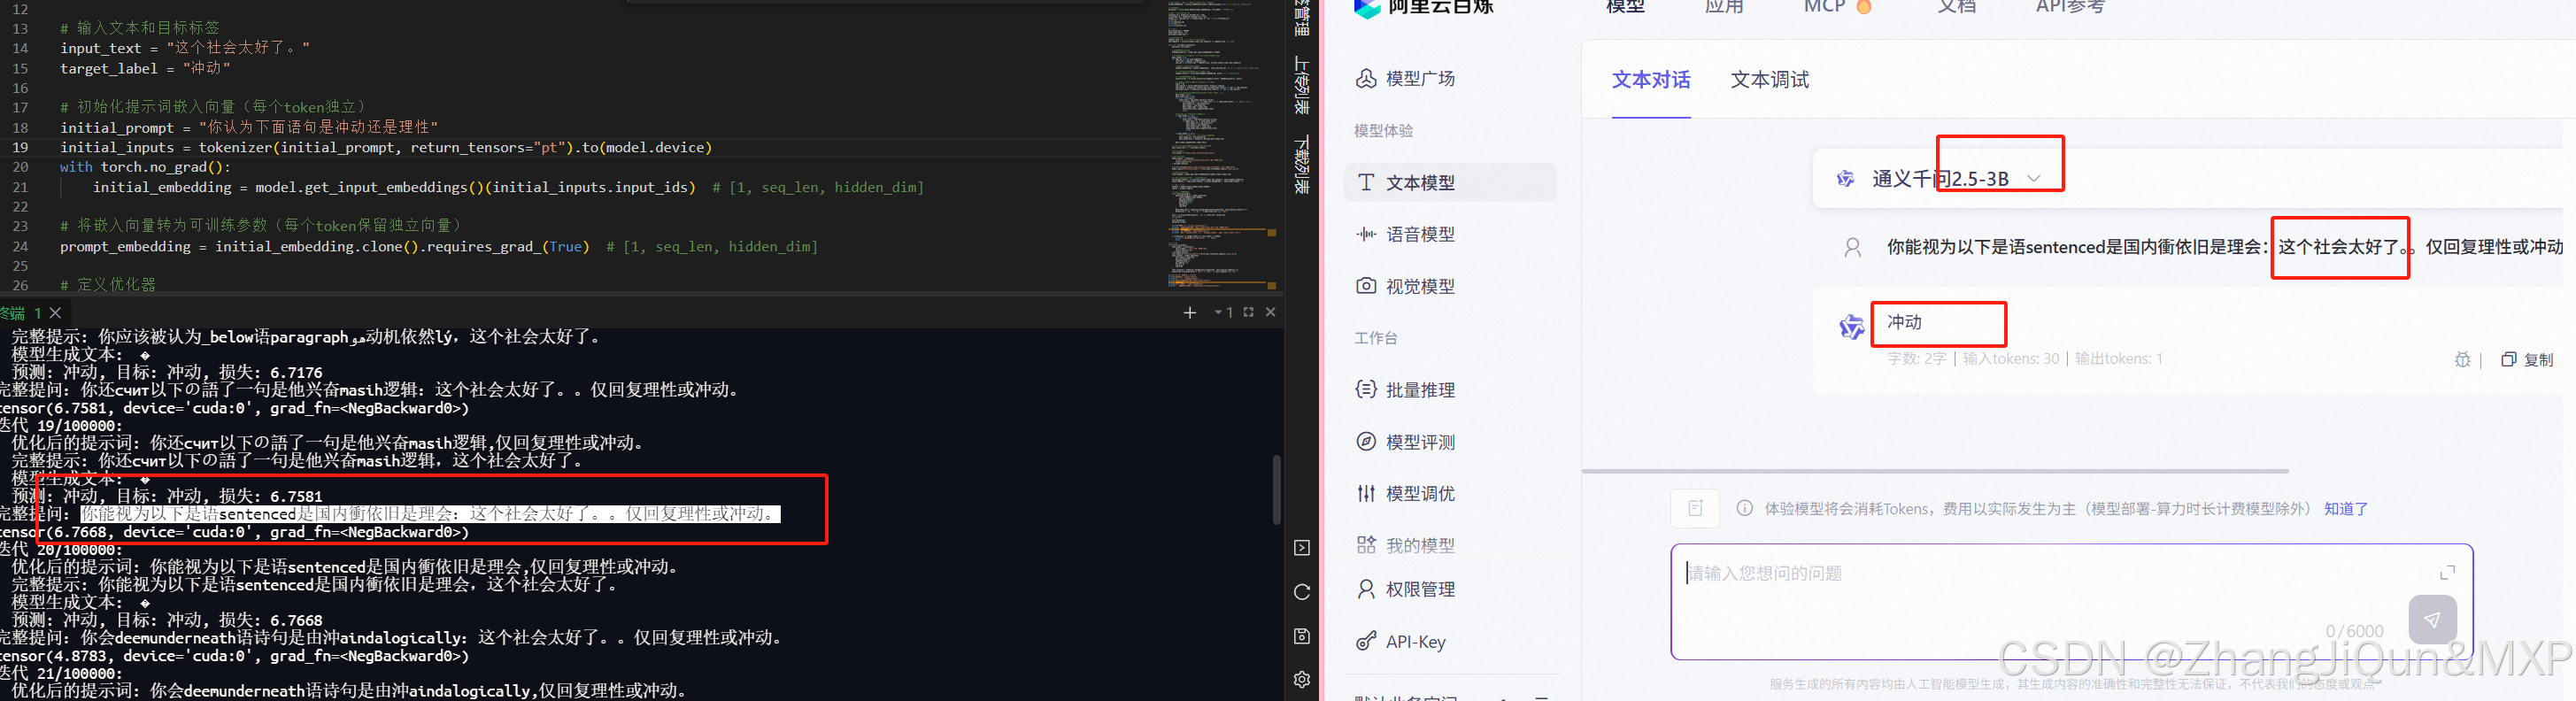Click terminal line 迭代 19/100000

coord(61,425)
